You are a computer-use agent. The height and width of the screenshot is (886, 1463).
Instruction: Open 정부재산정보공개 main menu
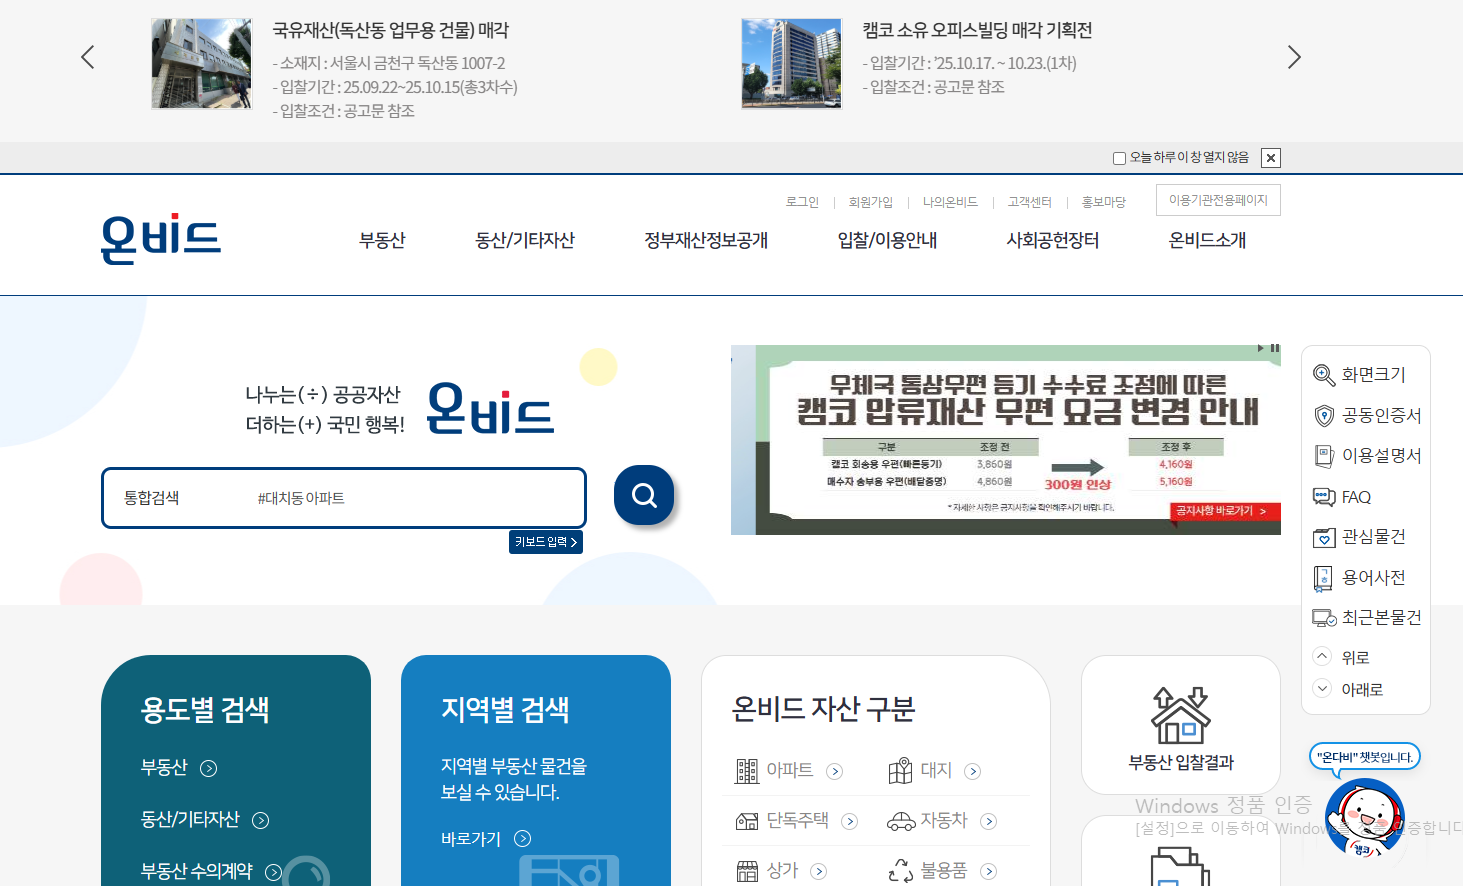click(706, 240)
